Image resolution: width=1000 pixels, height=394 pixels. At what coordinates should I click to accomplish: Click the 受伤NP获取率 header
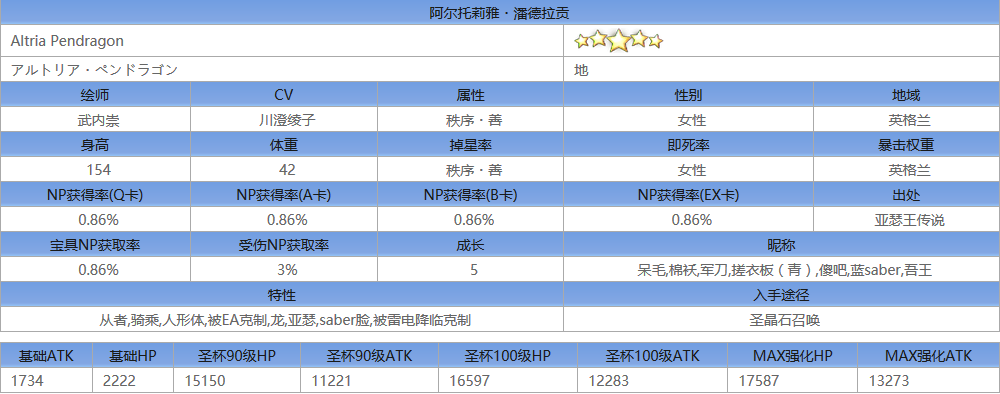tap(284, 245)
